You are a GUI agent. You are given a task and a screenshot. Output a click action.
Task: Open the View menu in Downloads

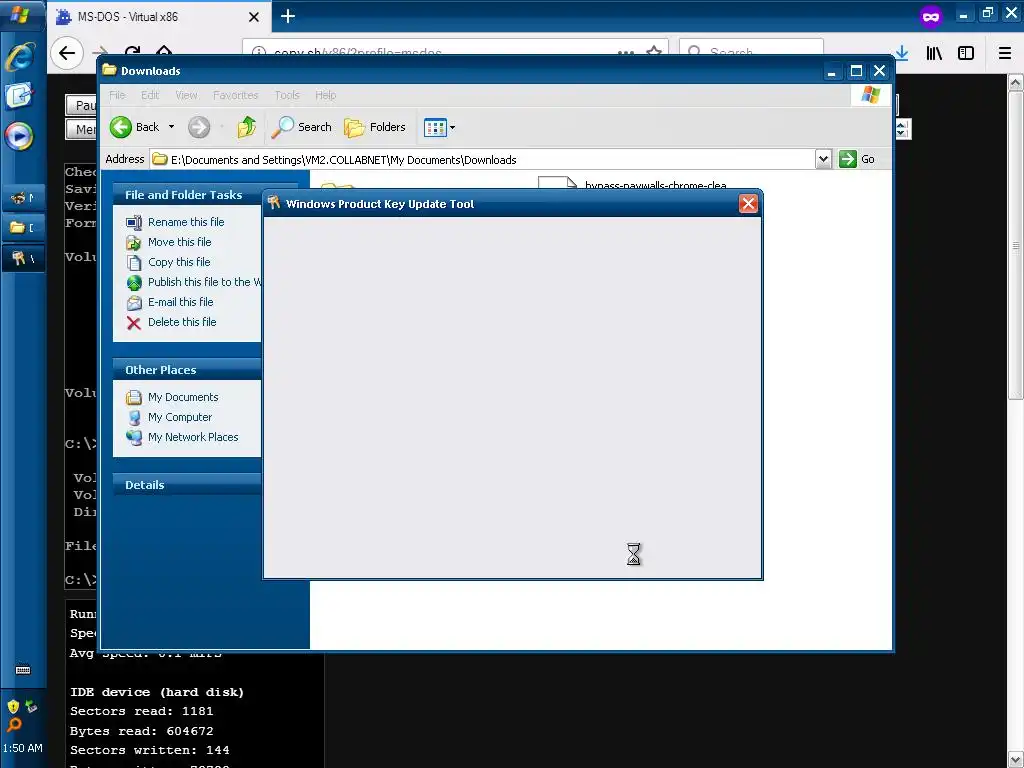186,95
